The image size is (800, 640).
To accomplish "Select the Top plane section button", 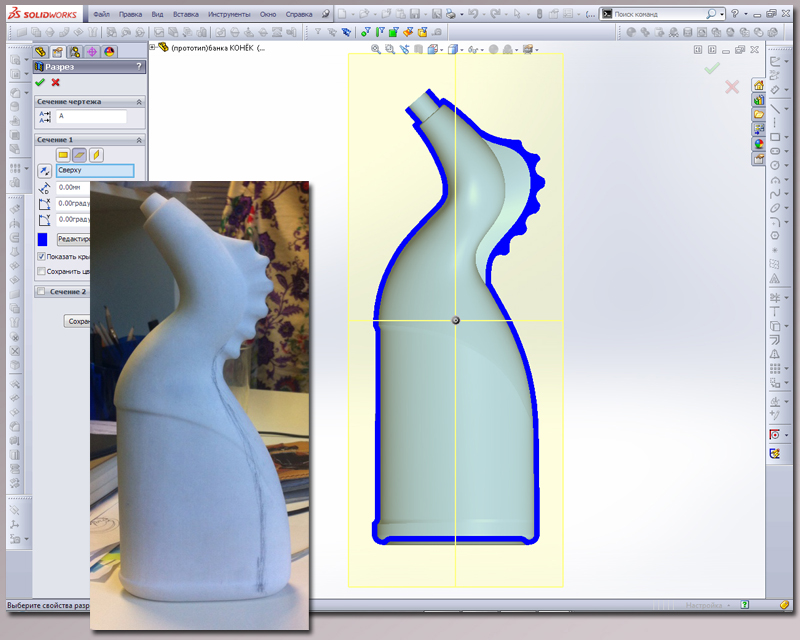I will (x=80, y=155).
